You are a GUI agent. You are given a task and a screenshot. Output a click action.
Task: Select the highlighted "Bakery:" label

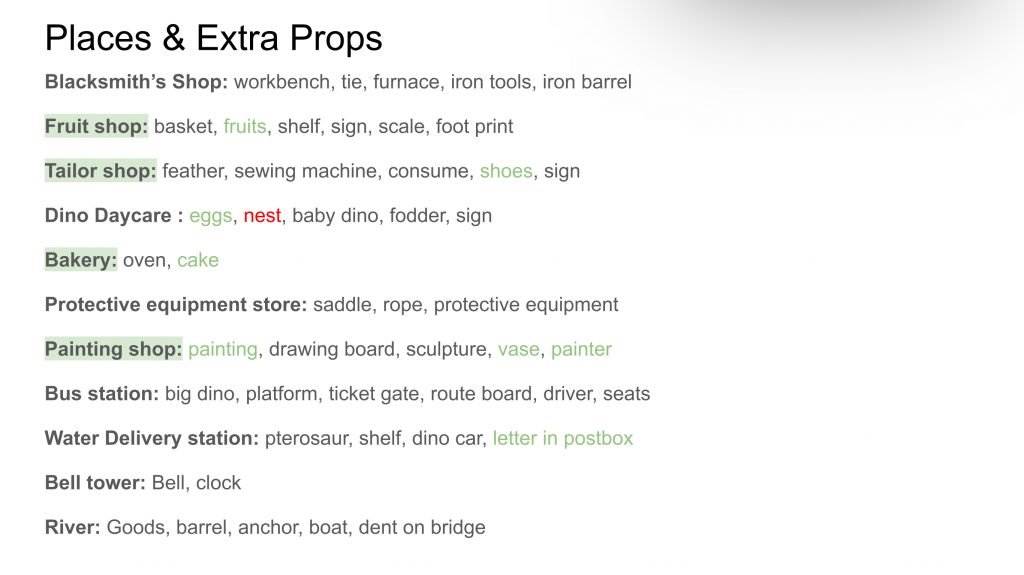pos(81,260)
